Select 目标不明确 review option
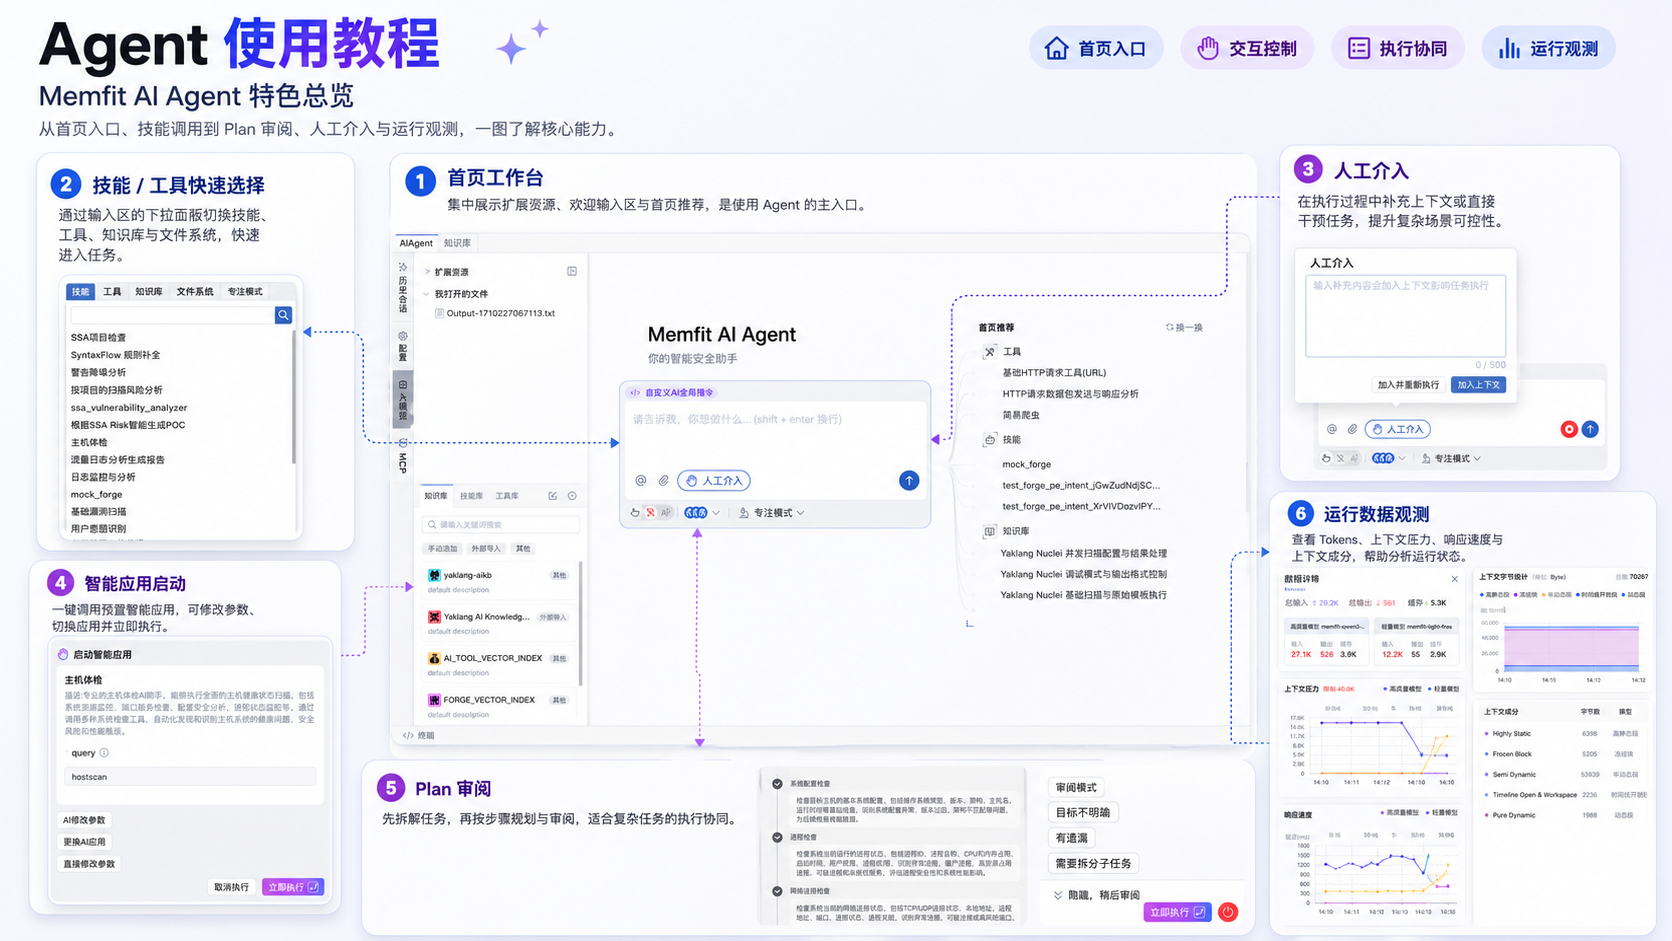 (1083, 813)
